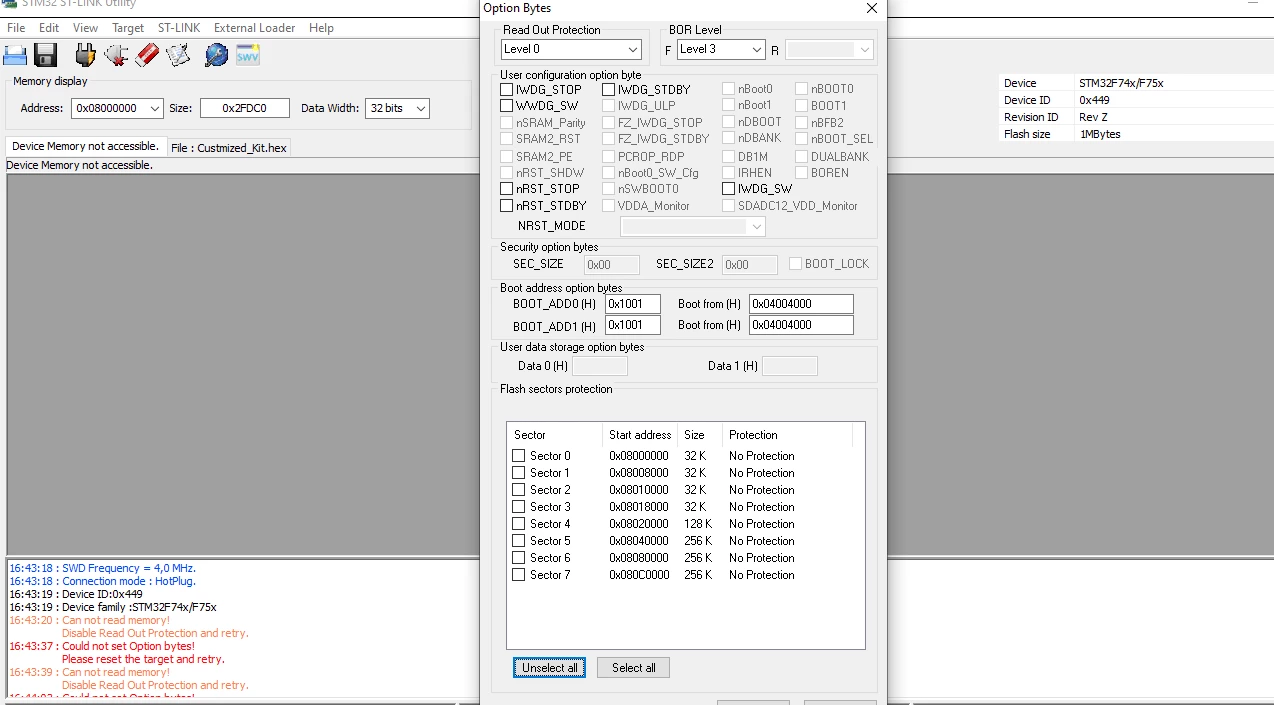Toggle the nRST_STOP checkbox
Screen dimensions: 1274x705
[507, 188]
